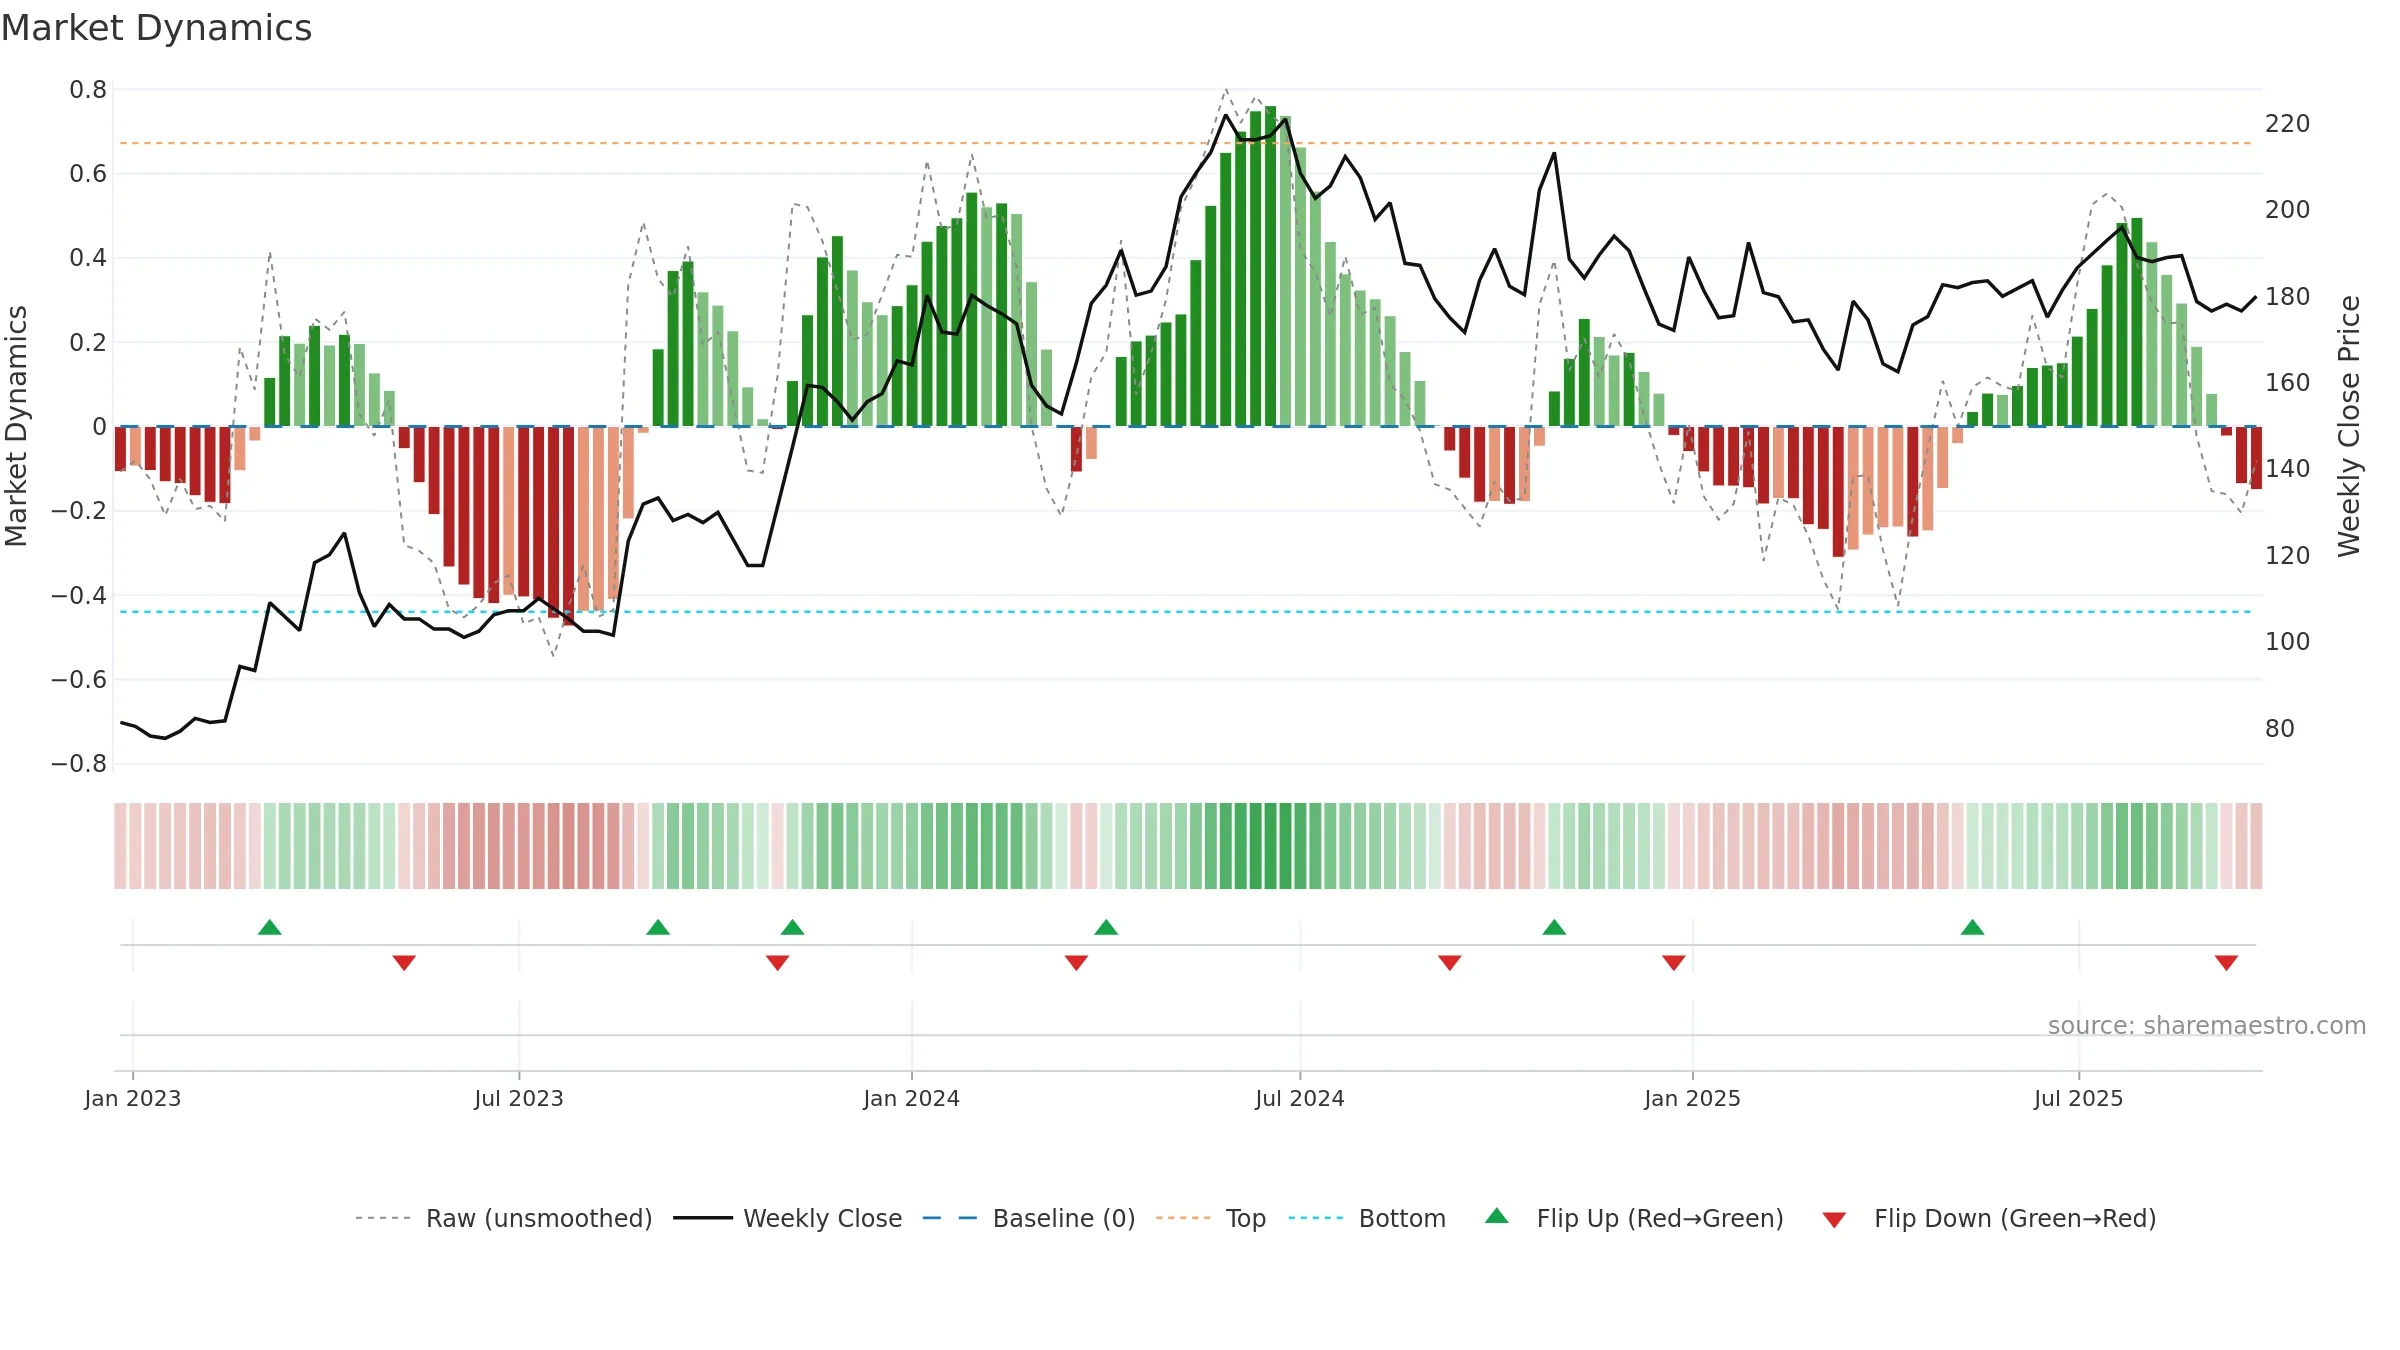Click the Jan 2023 x-axis label
Image resolution: width=2400 pixels, height=1350 pixels.
pyautogui.click(x=133, y=1098)
